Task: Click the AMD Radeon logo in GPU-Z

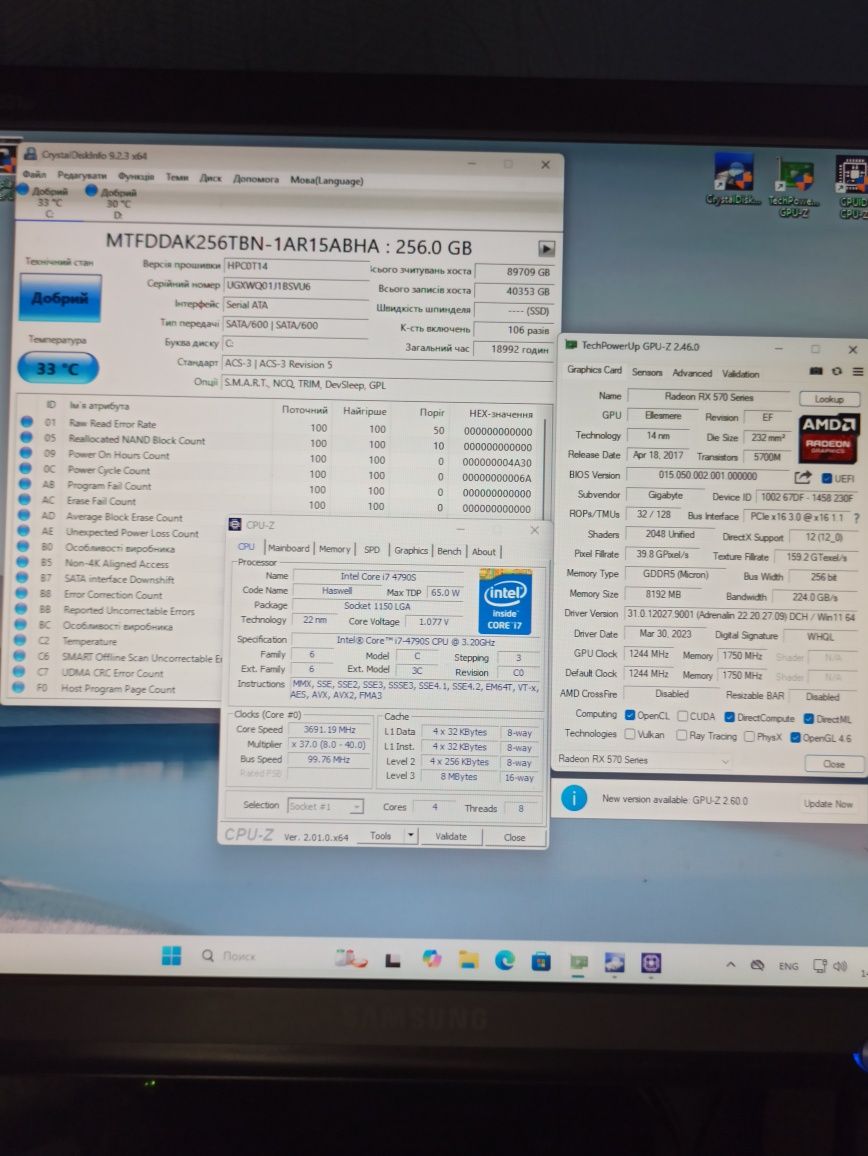Action: (827, 438)
